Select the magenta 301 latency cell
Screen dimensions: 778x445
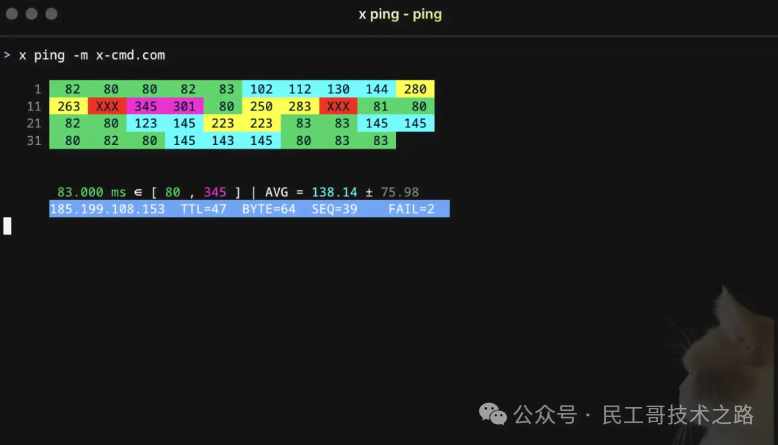(184, 106)
